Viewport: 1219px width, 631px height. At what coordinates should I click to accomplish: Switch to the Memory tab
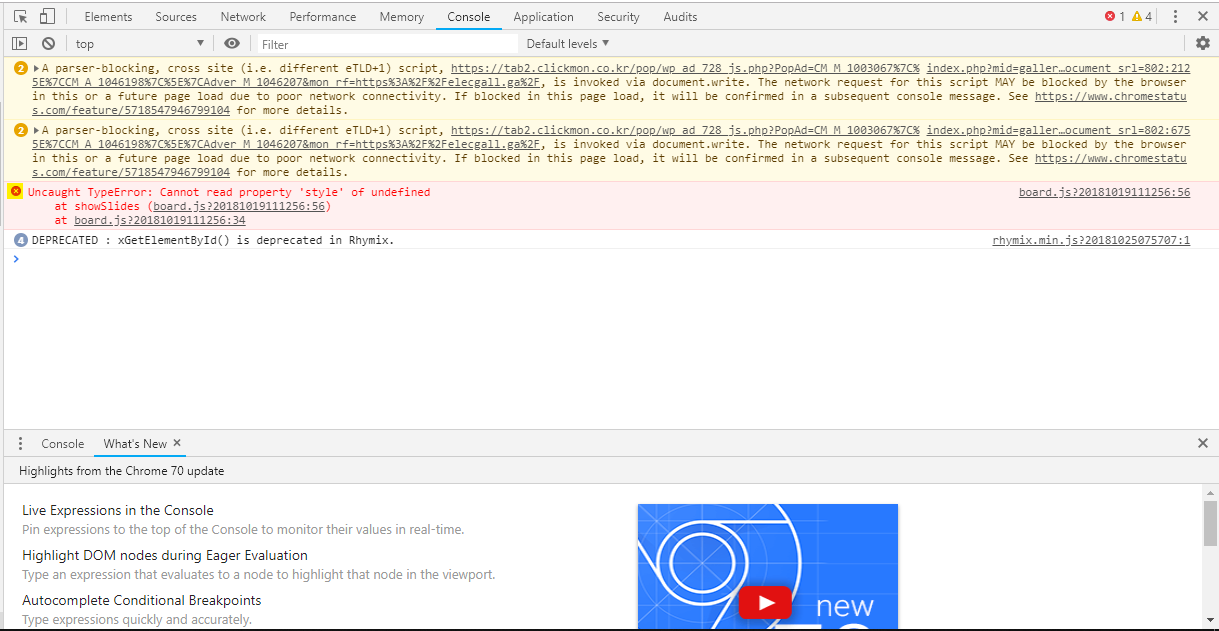pos(402,17)
